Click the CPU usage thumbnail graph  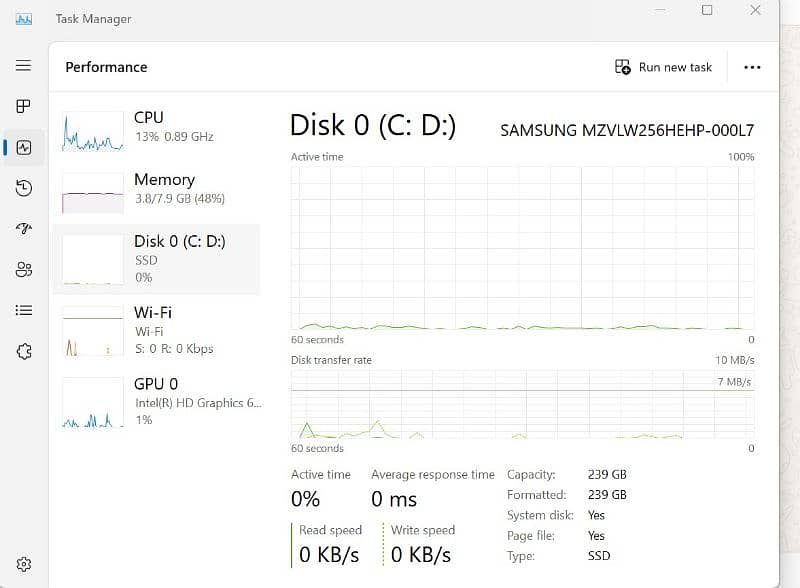point(93,132)
